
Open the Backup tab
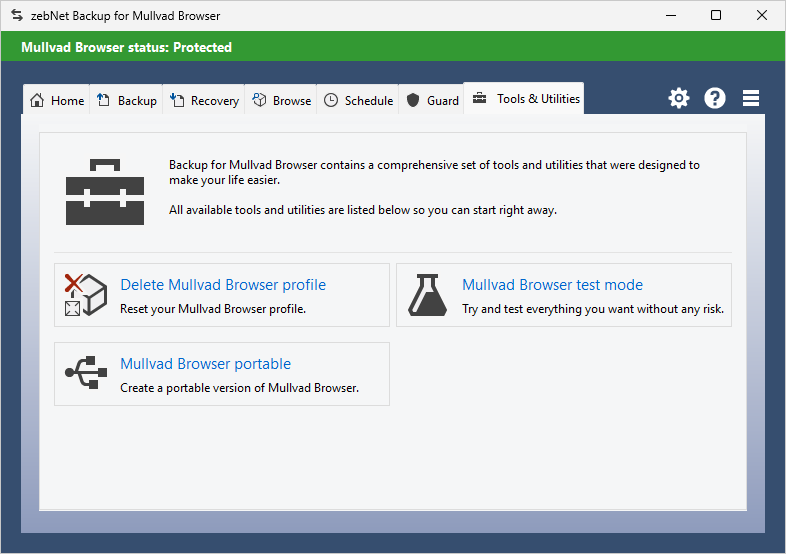(x=127, y=100)
